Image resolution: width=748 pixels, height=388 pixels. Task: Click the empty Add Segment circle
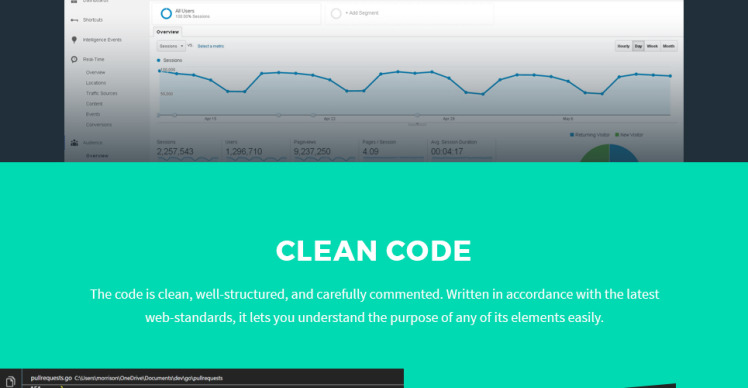(x=336, y=13)
